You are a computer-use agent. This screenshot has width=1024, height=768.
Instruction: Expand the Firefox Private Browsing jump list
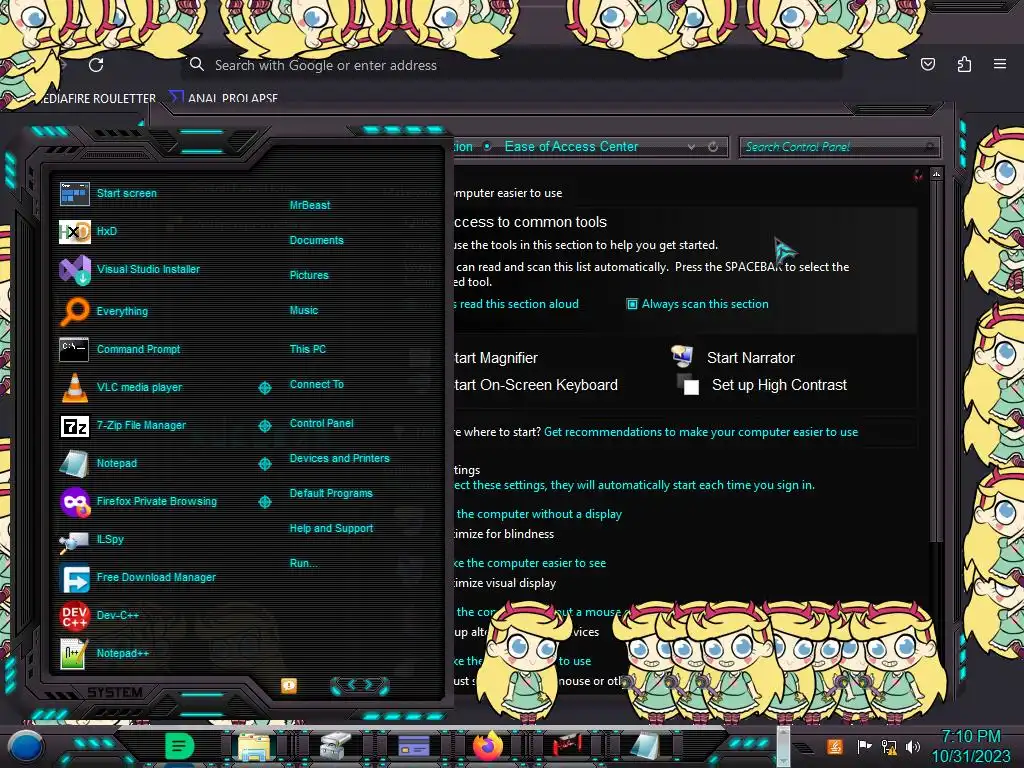264,502
